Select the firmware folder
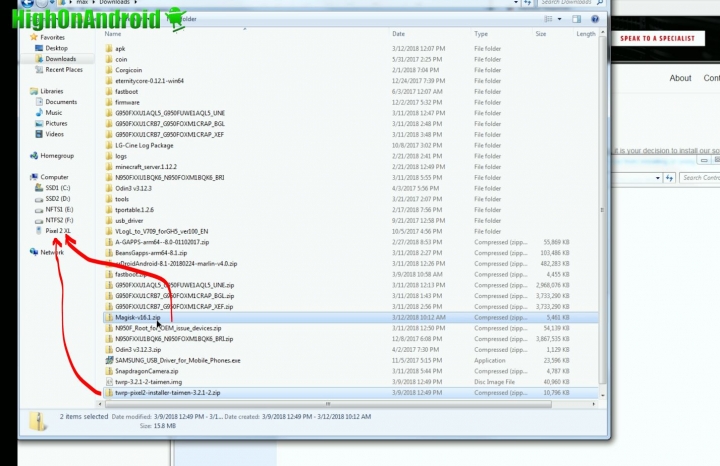Image resolution: width=720 pixels, height=466 pixels. [127, 102]
